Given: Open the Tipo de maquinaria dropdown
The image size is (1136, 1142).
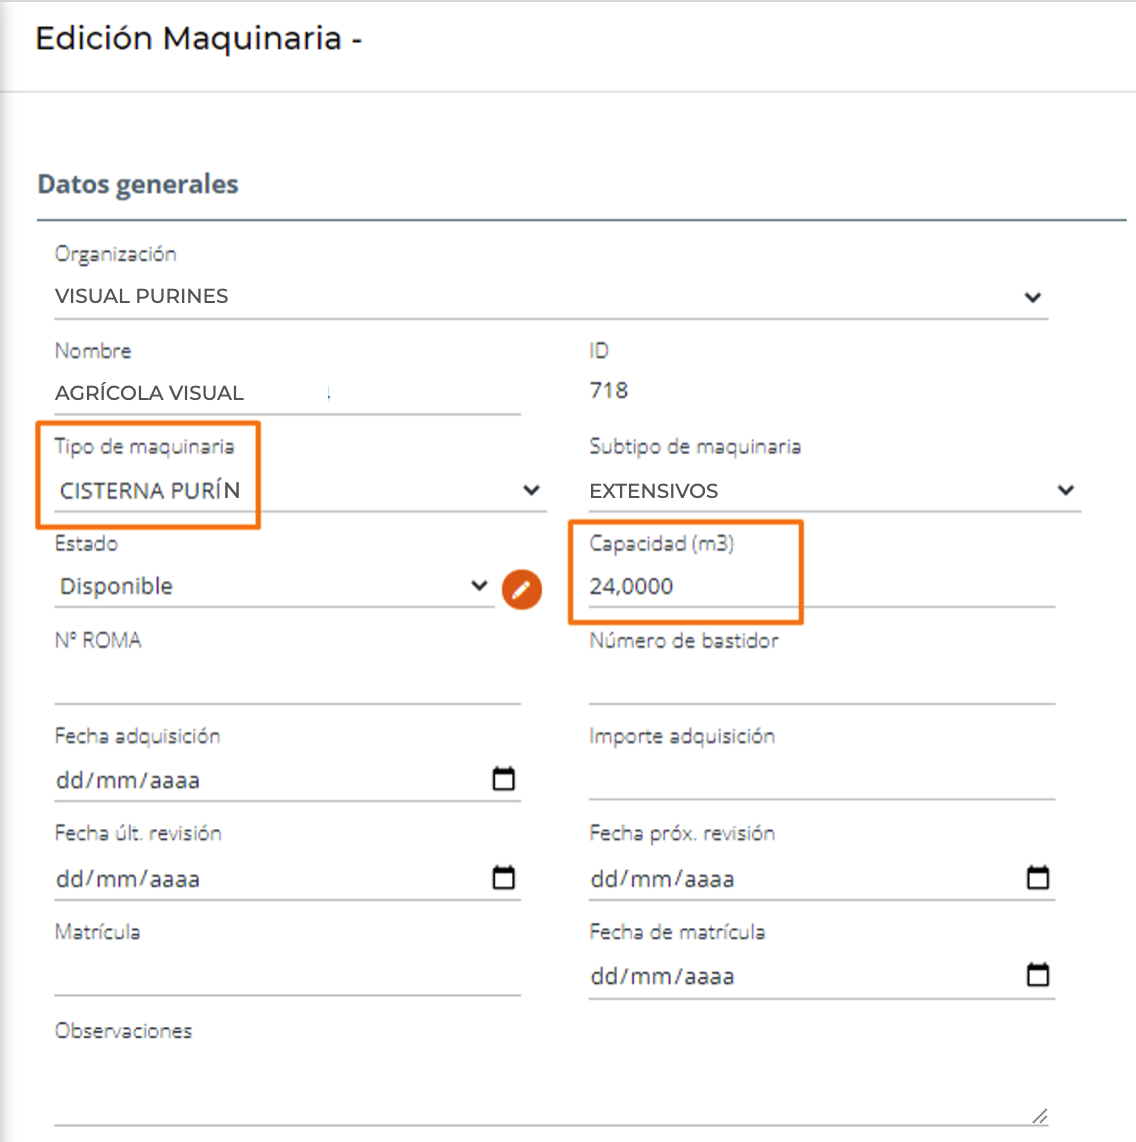Looking at the screenshot, I should pos(531,490).
